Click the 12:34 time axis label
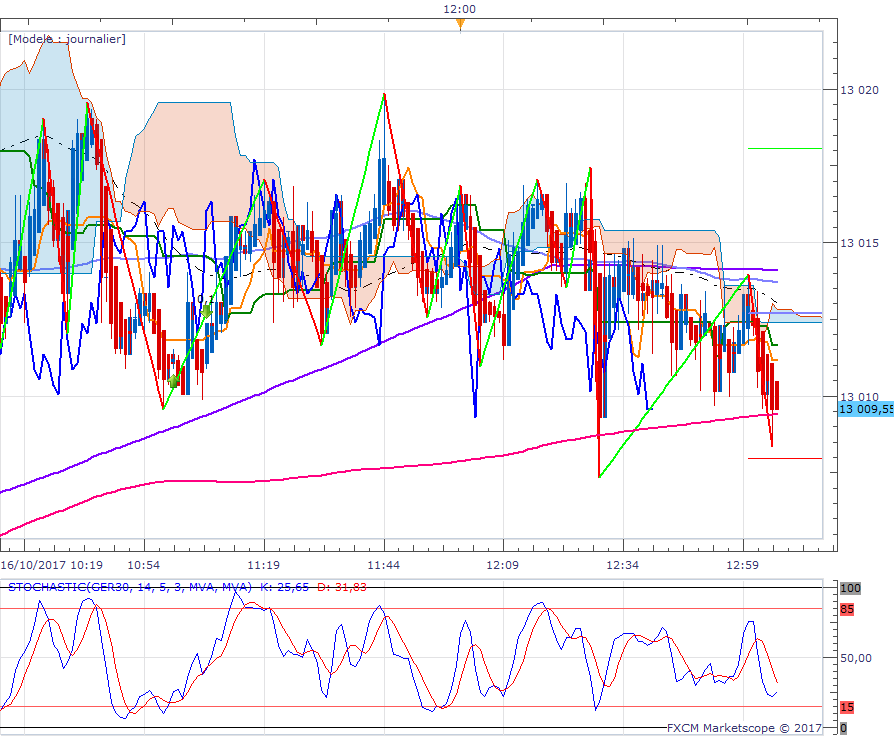 [623, 565]
